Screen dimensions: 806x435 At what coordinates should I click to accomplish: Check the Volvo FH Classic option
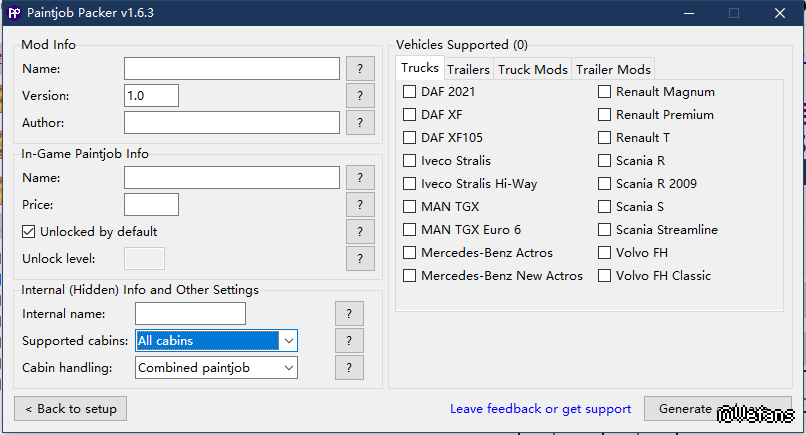click(605, 276)
